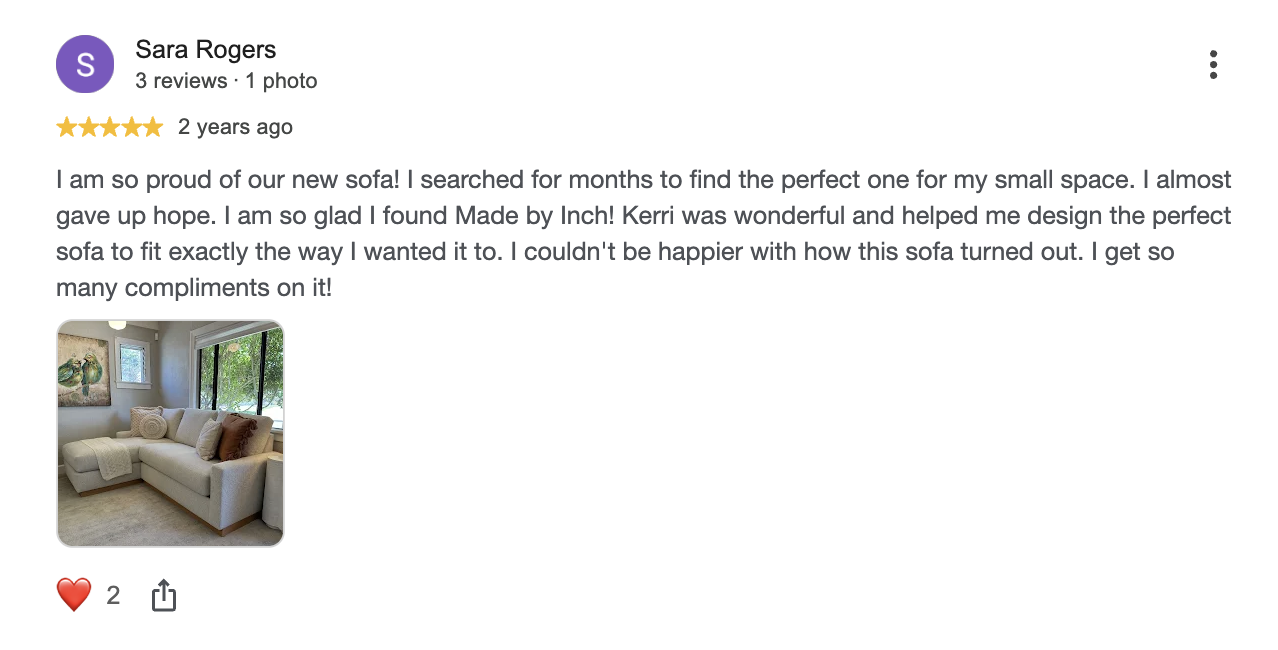Open the three-dot more options menu
The width and height of the screenshot is (1278, 650).
click(x=1213, y=65)
